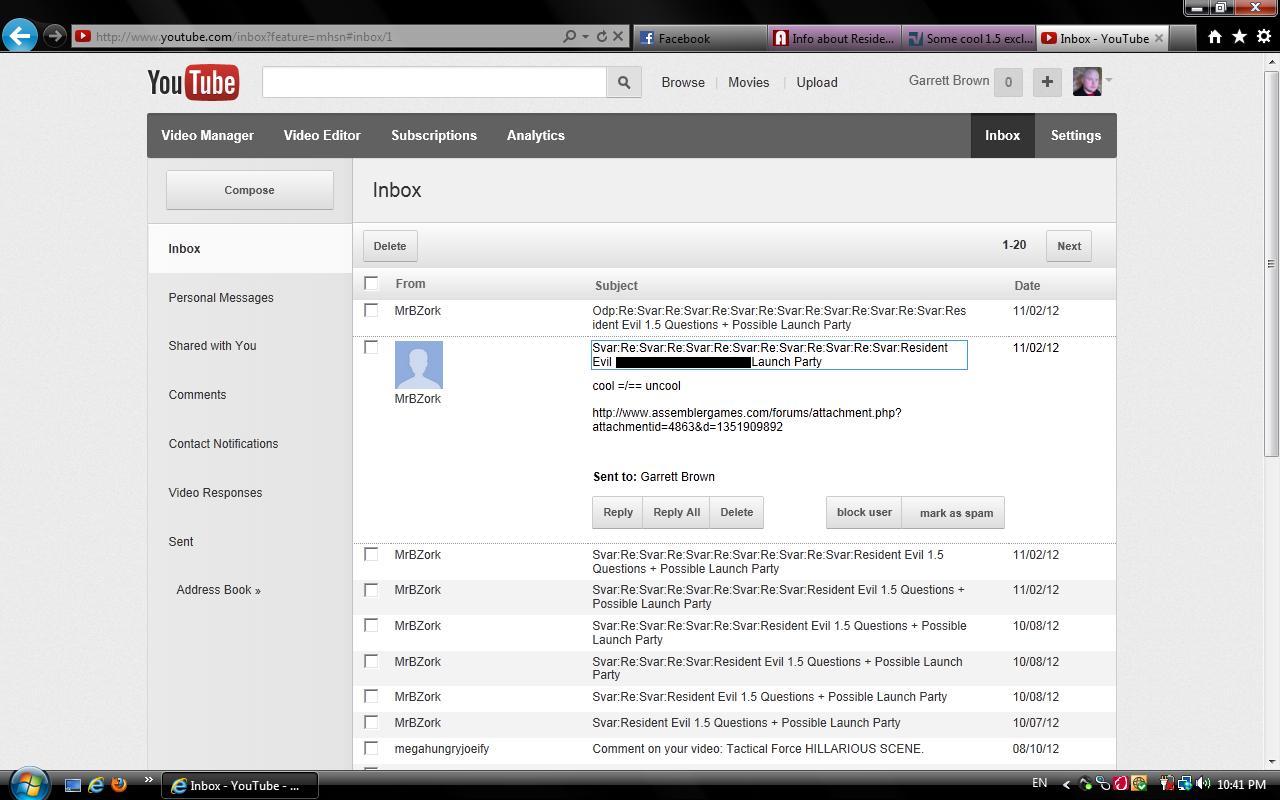Go to Next page of messages
Screen dimensions: 1280x800
[1069, 246]
